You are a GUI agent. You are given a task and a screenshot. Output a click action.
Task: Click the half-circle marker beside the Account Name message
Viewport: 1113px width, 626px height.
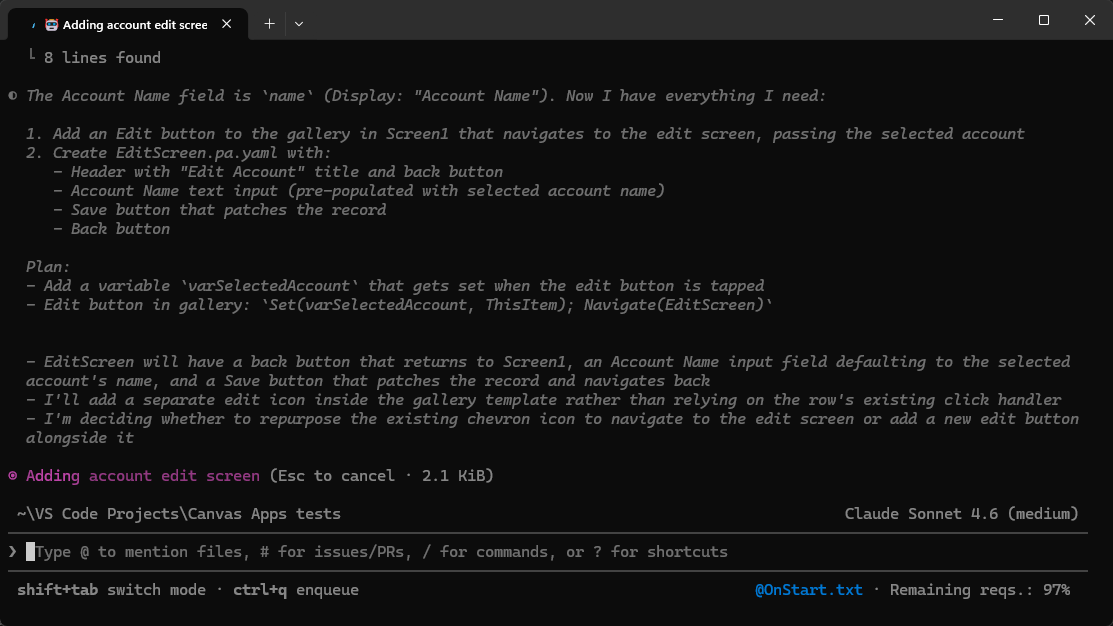point(12,96)
